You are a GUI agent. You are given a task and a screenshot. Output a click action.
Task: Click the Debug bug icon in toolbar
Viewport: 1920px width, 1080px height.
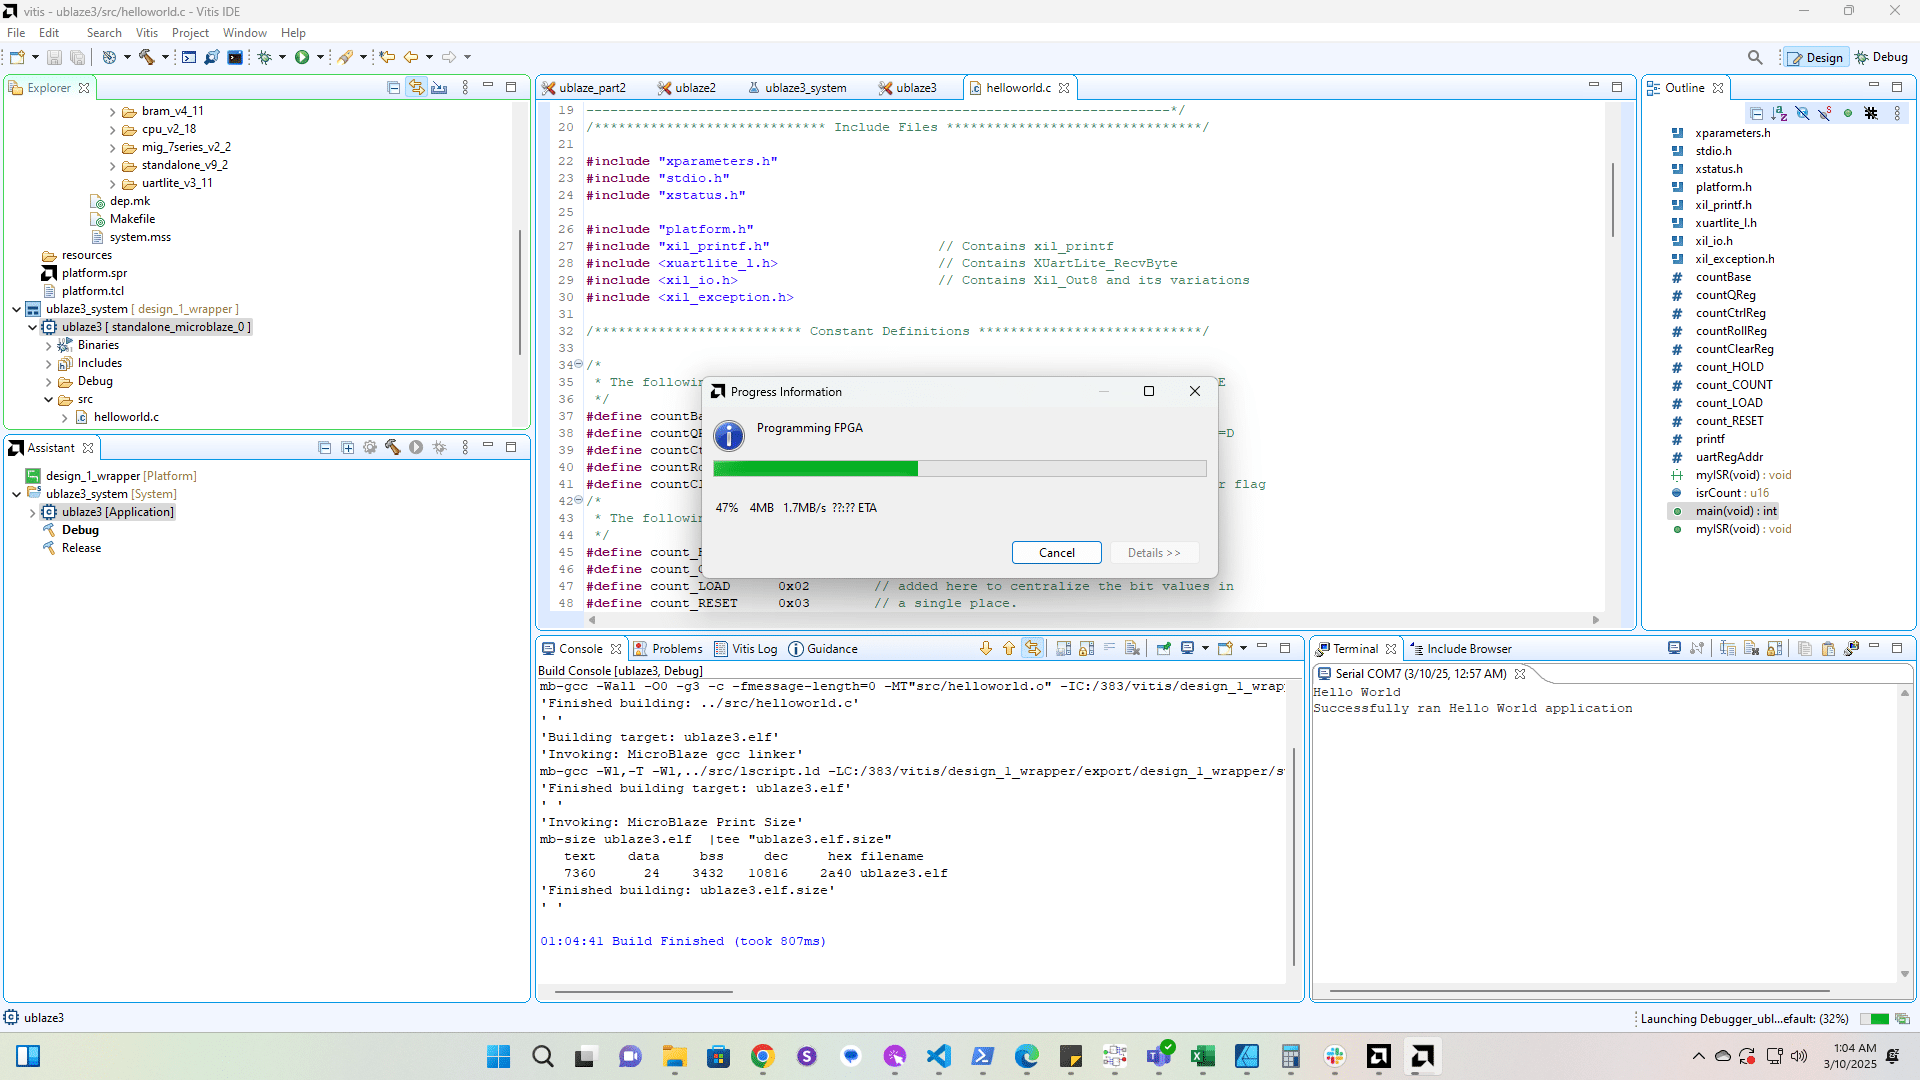point(264,57)
